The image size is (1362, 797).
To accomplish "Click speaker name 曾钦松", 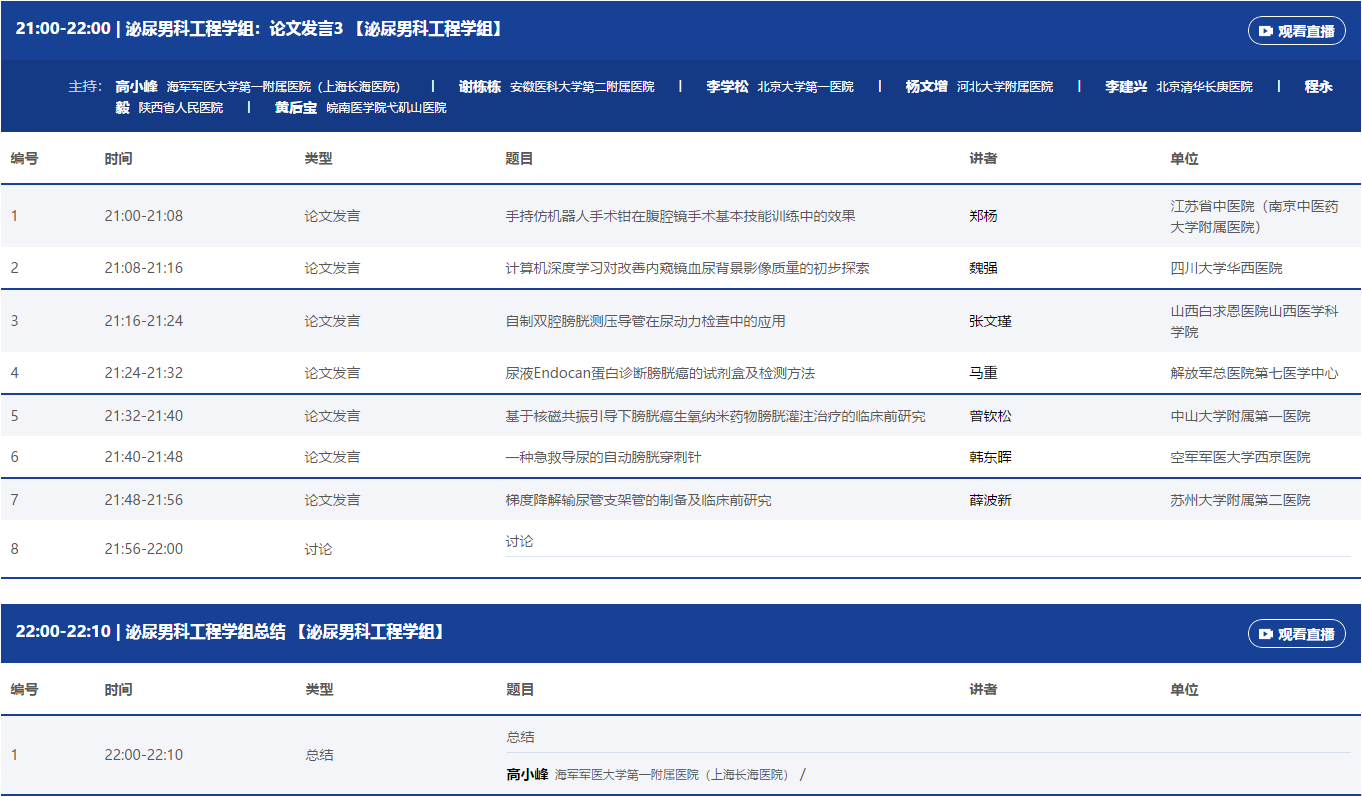I will (990, 416).
